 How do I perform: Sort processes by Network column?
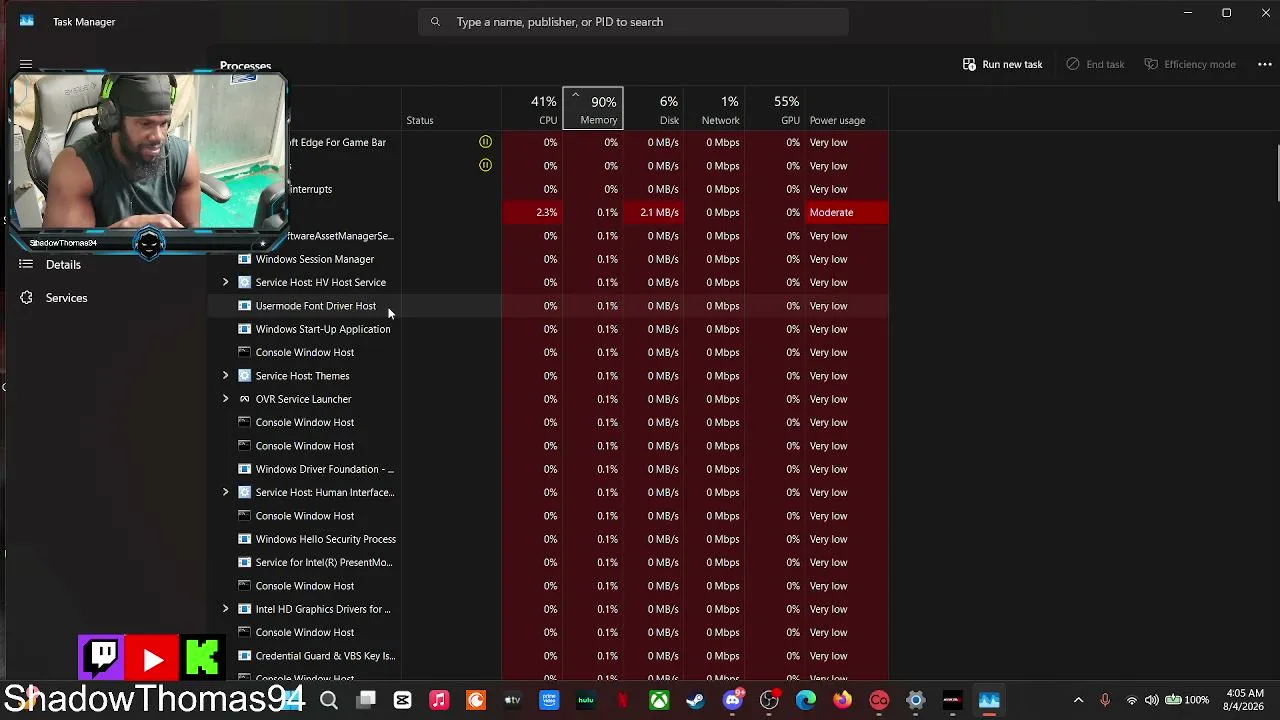tap(715, 109)
